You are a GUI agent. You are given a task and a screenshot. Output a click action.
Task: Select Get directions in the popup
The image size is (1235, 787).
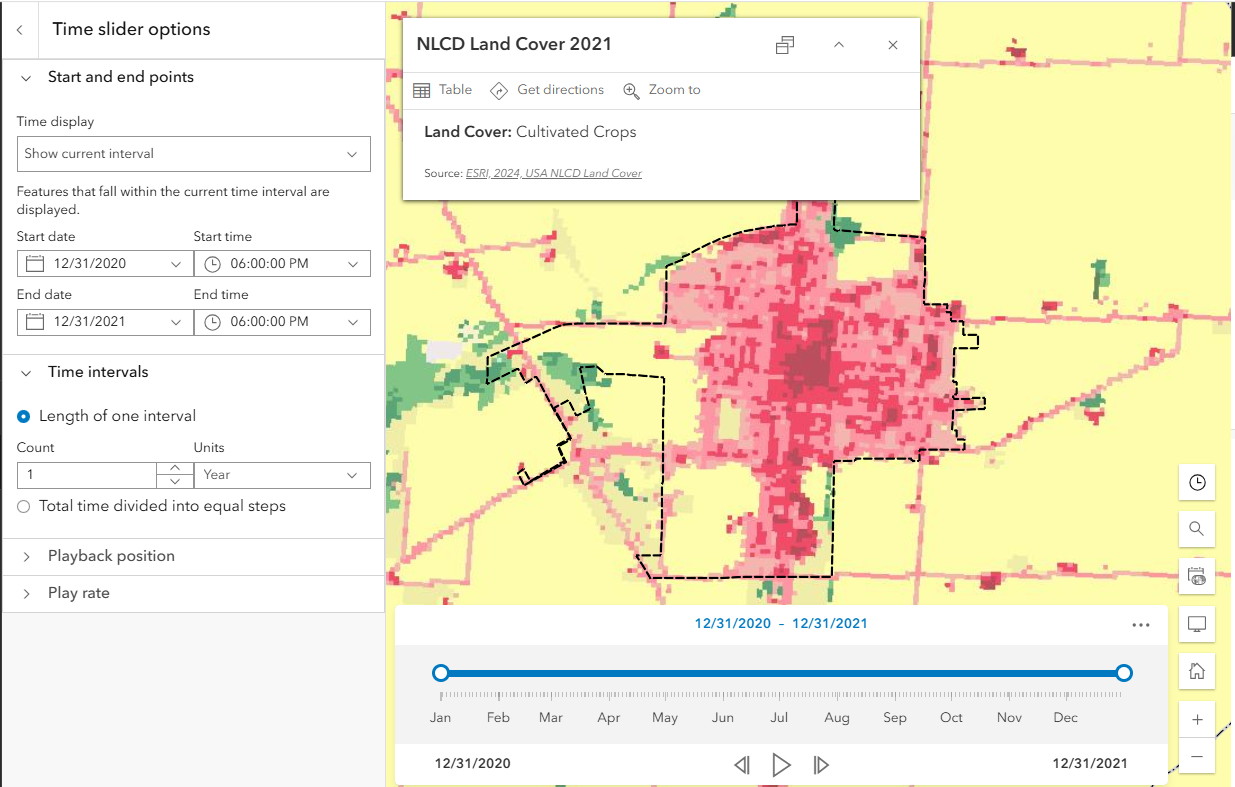[x=547, y=89]
